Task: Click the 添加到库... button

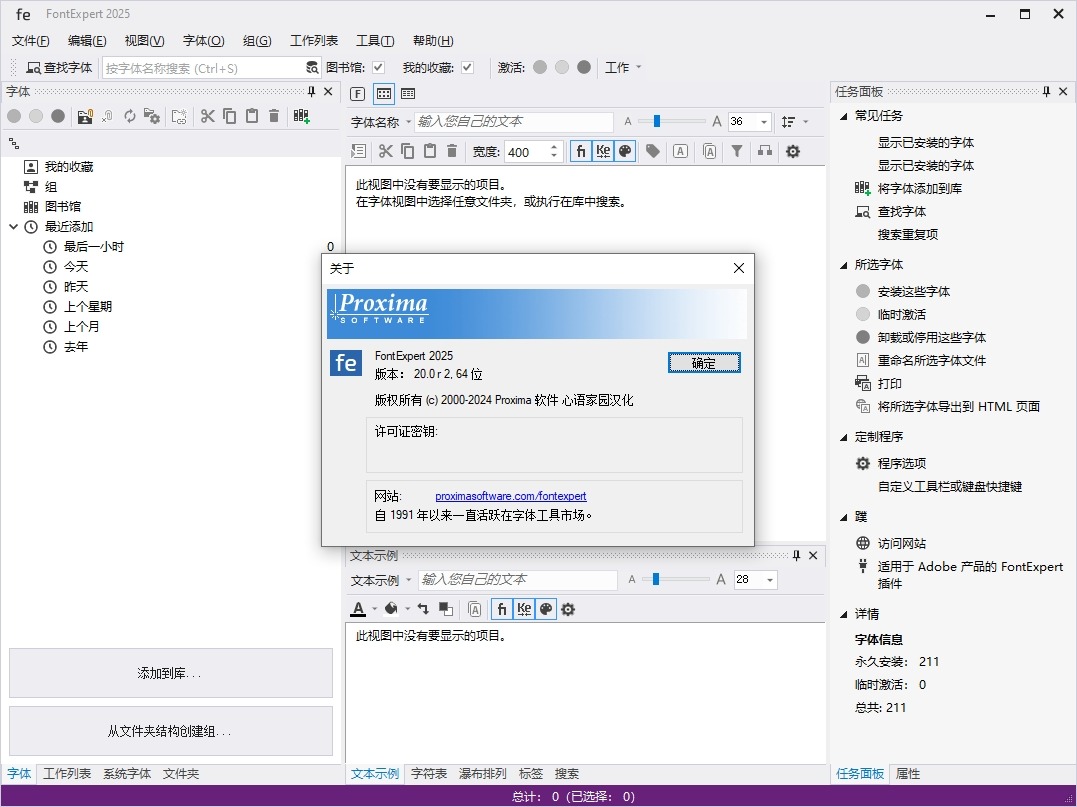Action: [170, 673]
